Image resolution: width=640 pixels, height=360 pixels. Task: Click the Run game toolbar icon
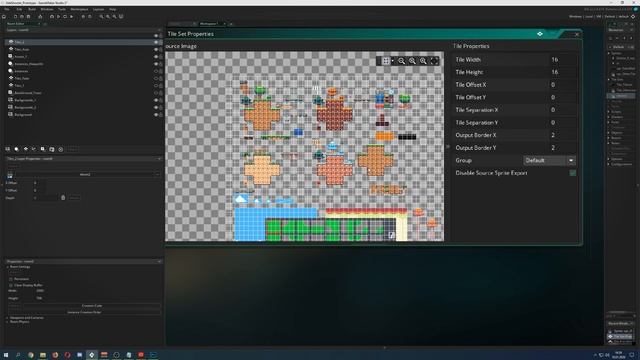[x=58, y=17]
